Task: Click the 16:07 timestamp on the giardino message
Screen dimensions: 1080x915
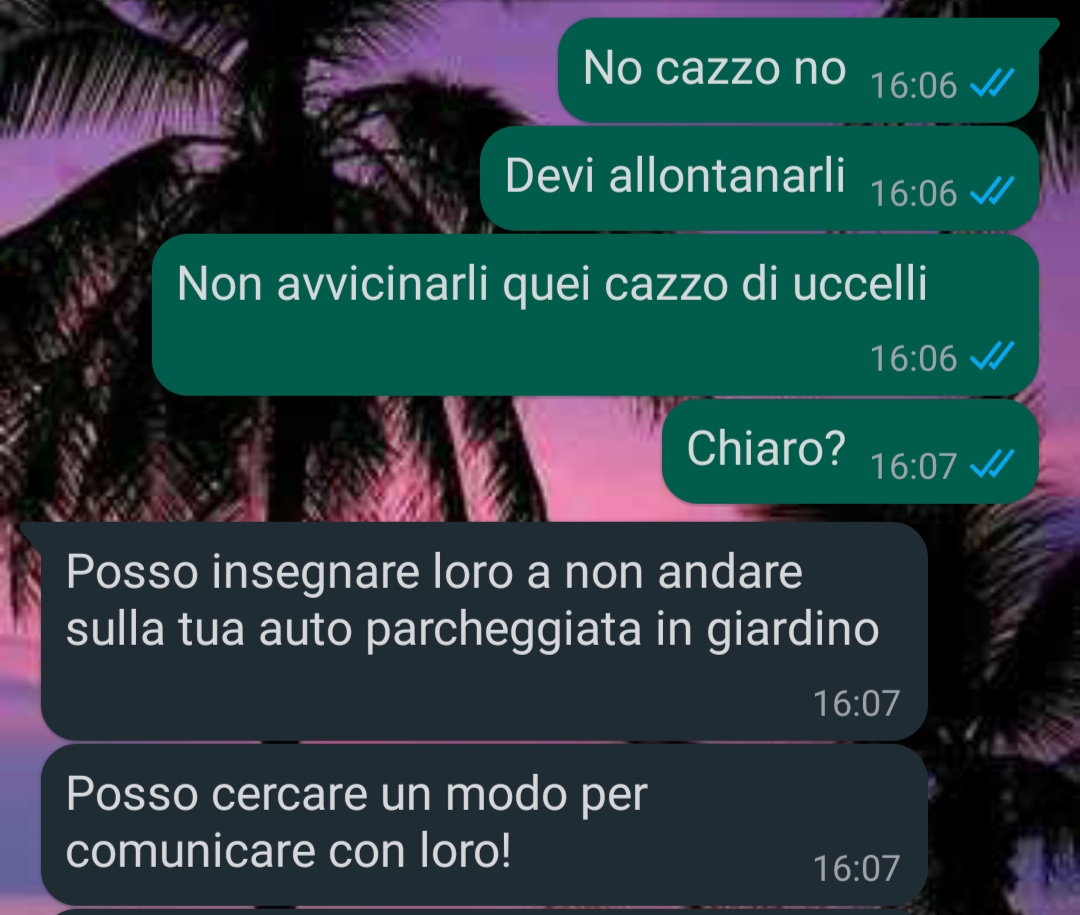Action: coord(856,703)
